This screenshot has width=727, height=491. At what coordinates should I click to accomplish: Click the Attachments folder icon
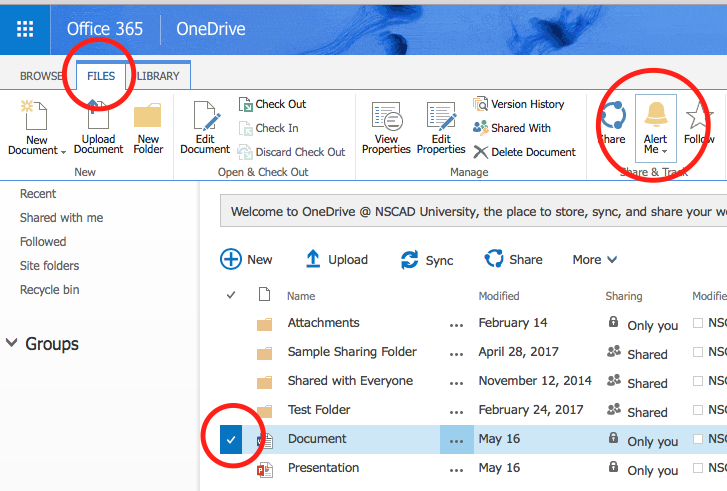tap(265, 324)
